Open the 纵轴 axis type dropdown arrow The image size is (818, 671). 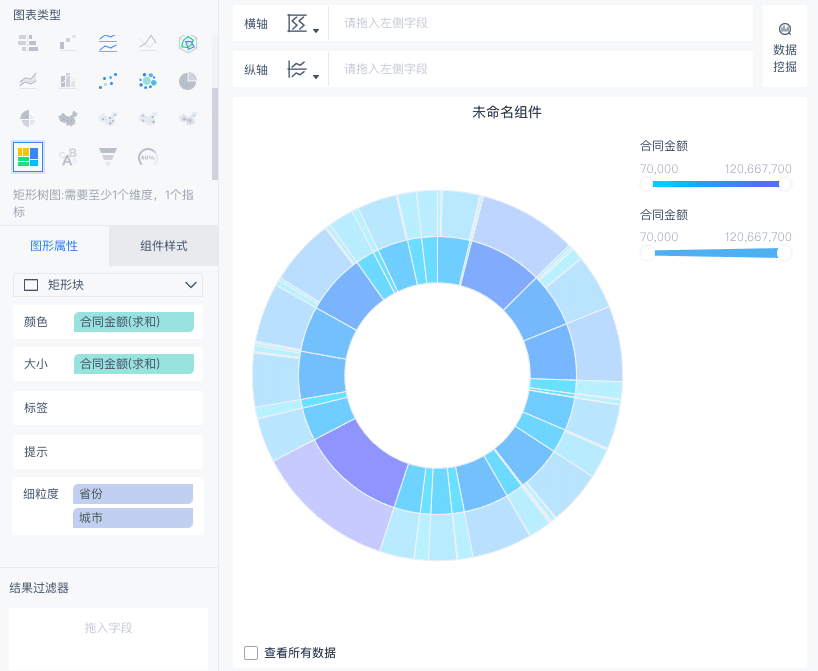coord(316,77)
